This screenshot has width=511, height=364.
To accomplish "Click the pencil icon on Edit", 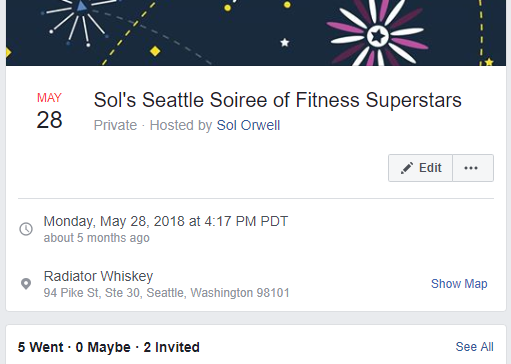I will coord(407,168).
